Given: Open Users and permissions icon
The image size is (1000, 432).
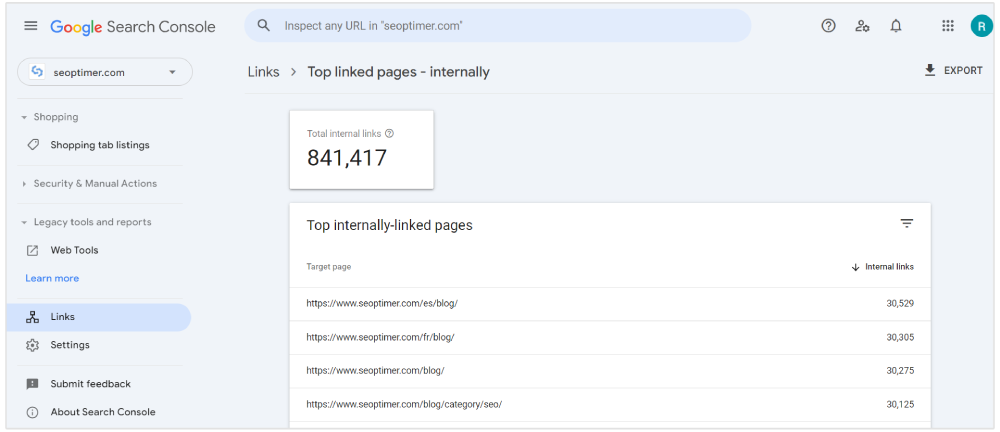Looking at the screenshot, I should pos(862,26).
